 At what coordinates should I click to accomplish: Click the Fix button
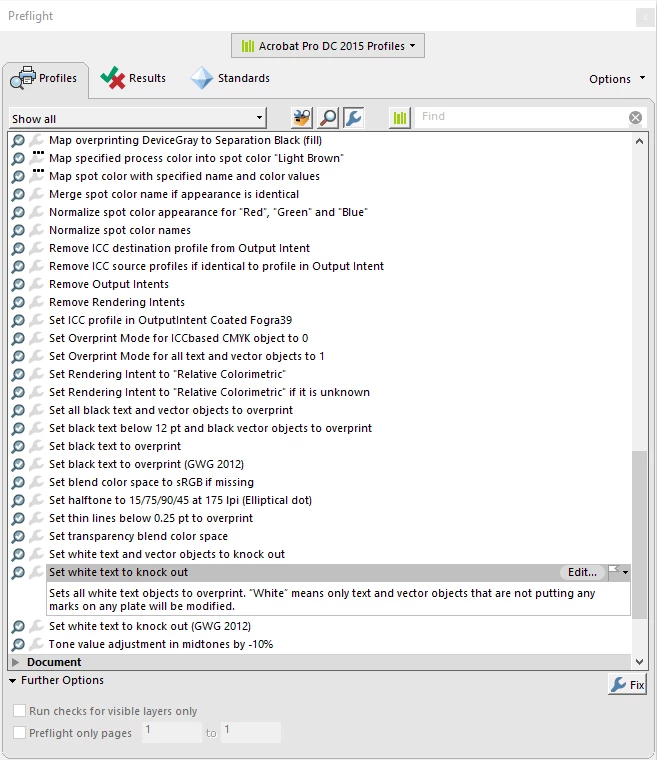click(627, 684)
